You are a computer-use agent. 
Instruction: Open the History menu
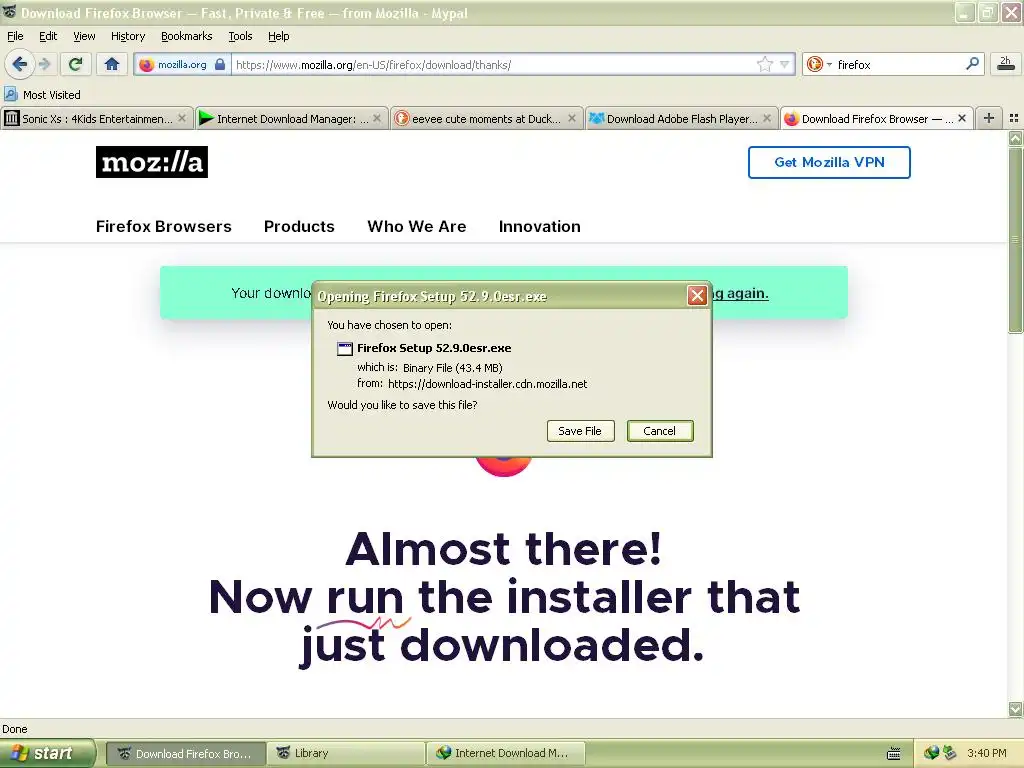click(128, 36)
